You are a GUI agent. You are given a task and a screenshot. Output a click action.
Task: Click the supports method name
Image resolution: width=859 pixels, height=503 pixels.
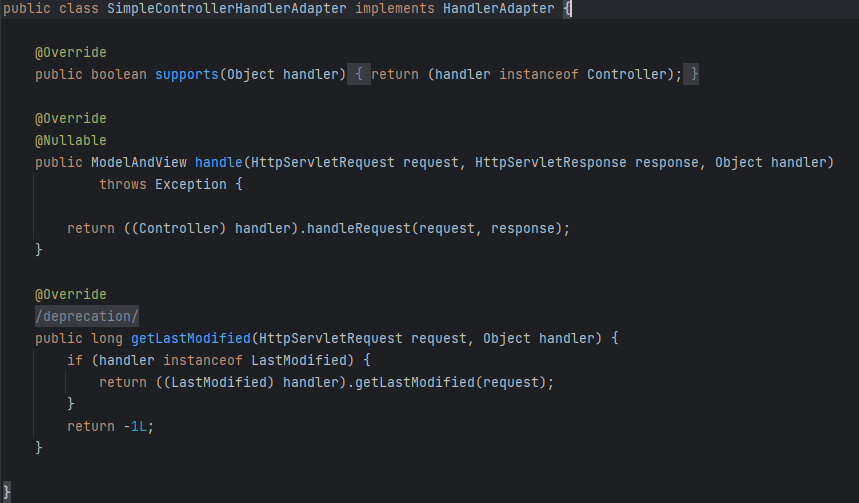[187, 74]
